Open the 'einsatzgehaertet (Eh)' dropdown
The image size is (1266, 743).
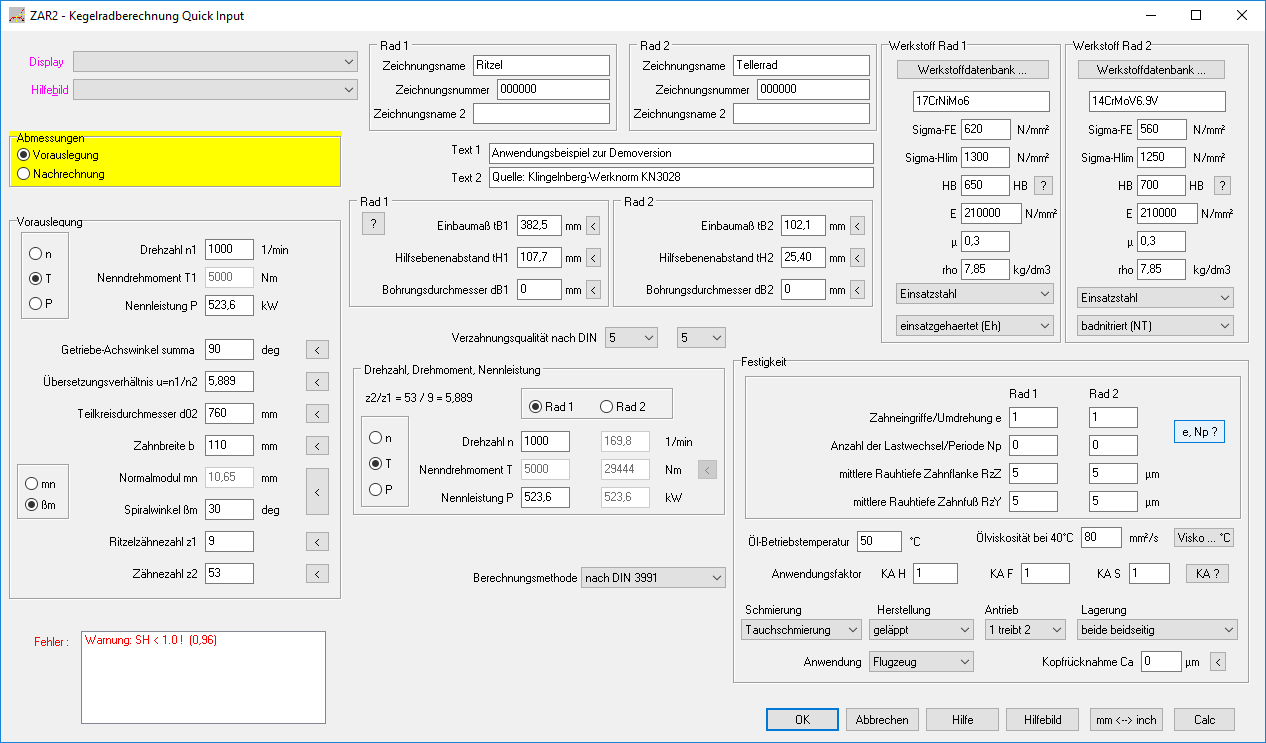tap(975, 325)
